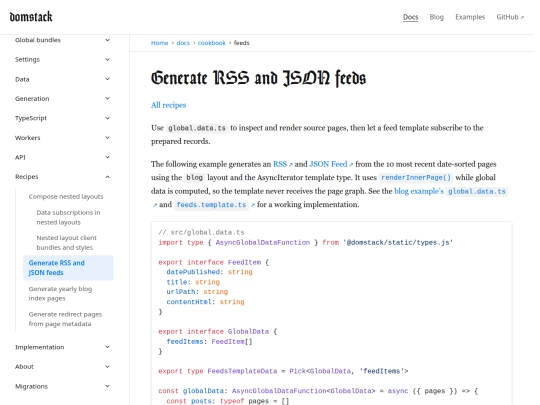Open Compose nested layouts recipe
540x405 pixels.
pyautogui.click(x=66, y=196)
